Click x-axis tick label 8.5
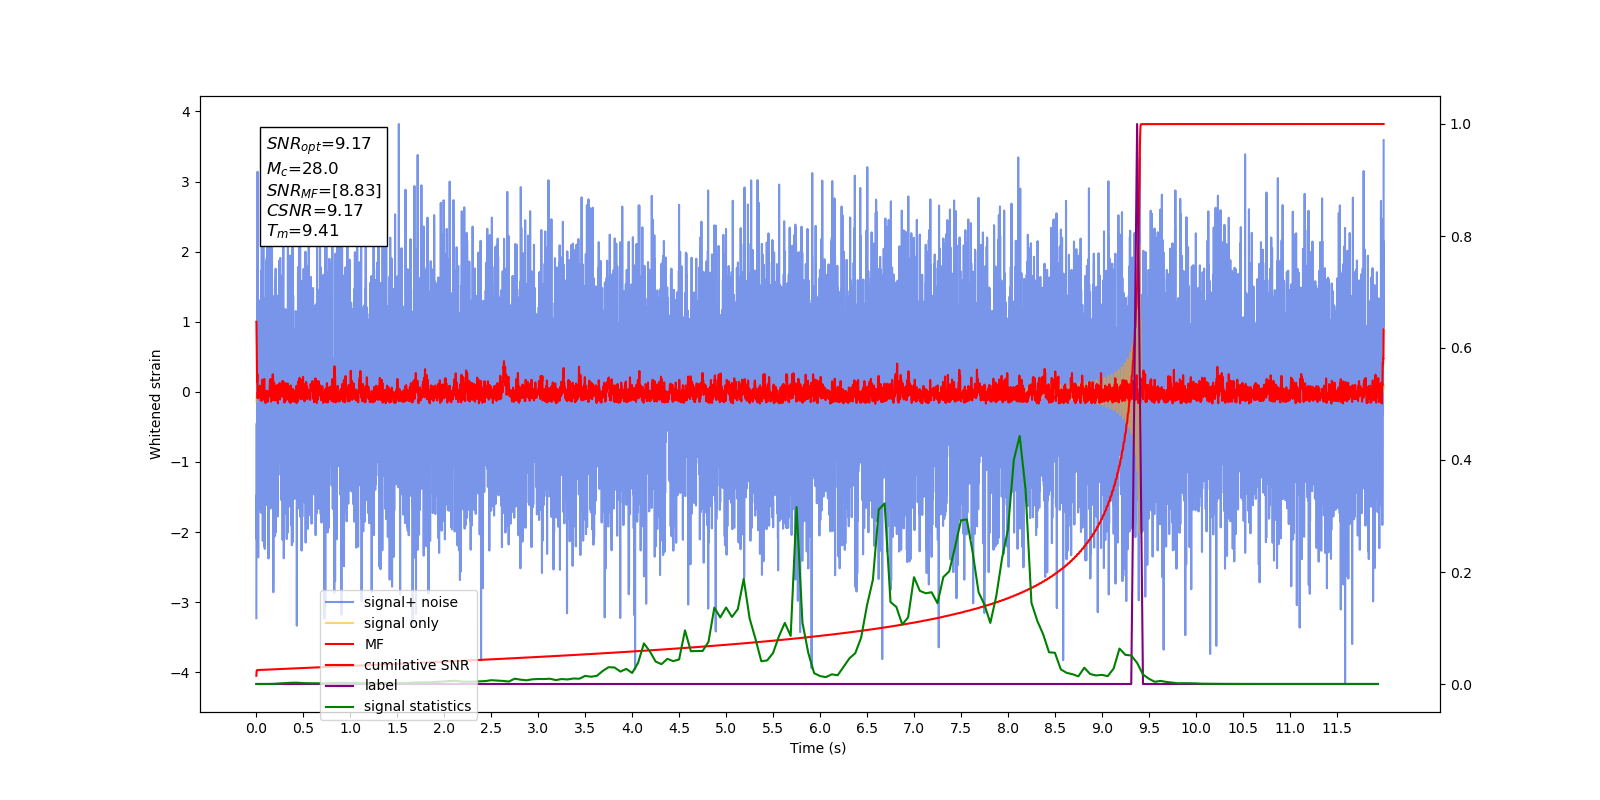The height and width of the screenshot is (800, 1600). (x=1055, y=728)
